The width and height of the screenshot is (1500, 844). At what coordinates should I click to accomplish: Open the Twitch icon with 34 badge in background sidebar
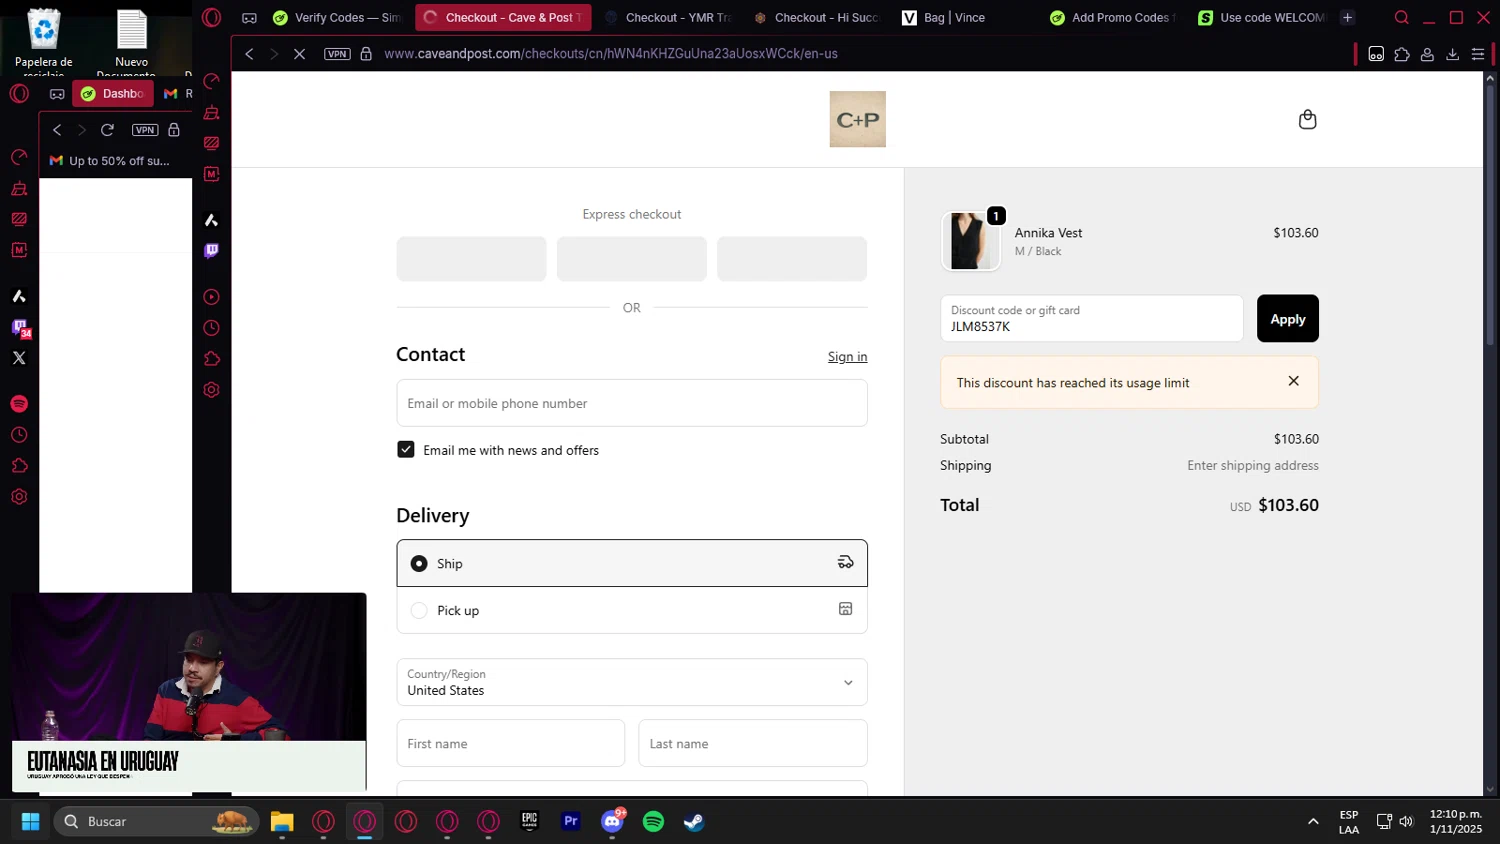click(x=19, y=327)
